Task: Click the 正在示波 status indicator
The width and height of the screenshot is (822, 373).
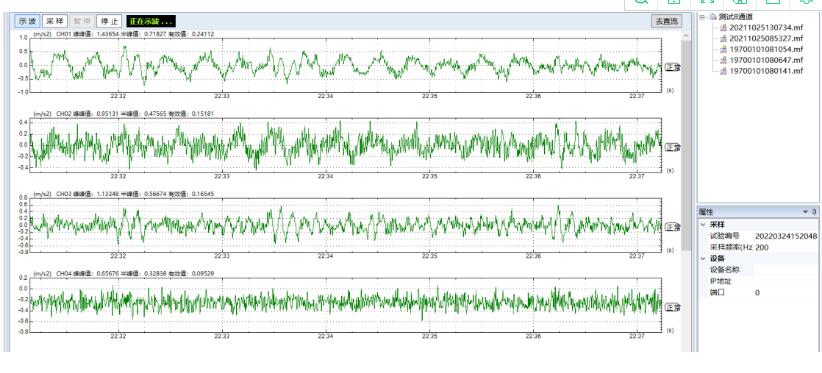Action: [x=152, y=21]
